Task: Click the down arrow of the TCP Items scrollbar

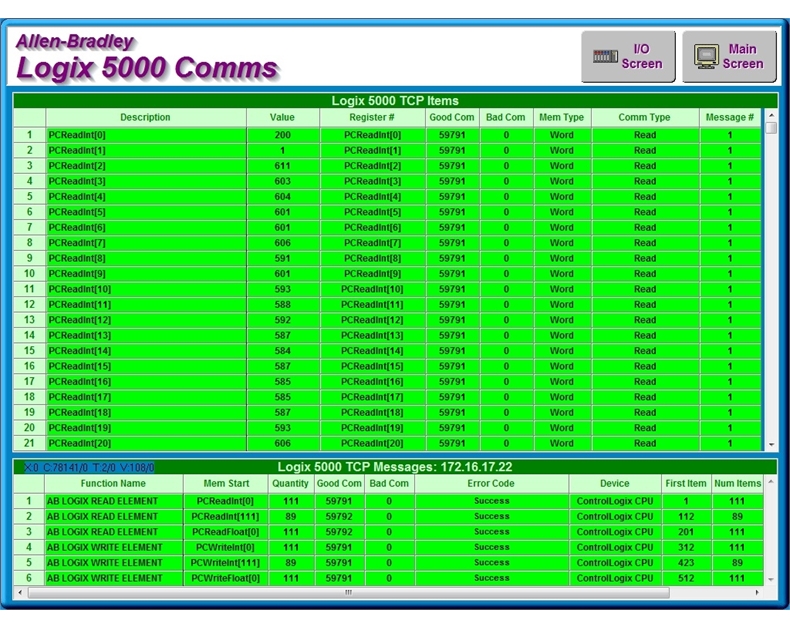Action: (x=771, y=445)
